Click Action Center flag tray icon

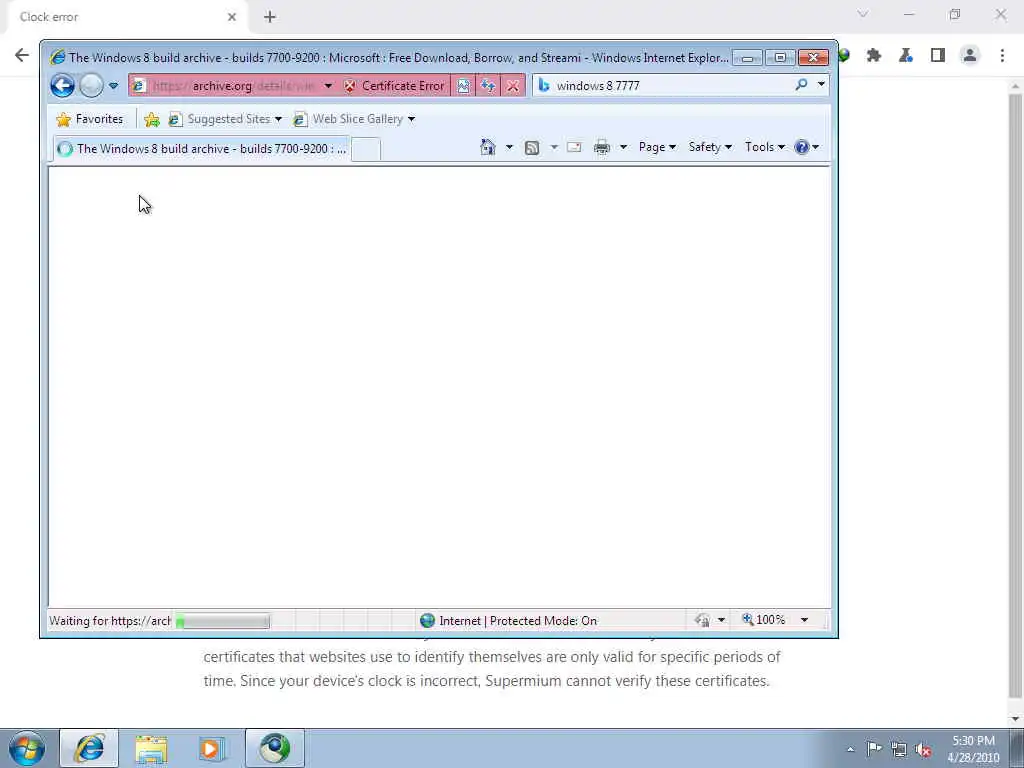pyautogui.click(x=874, y=749)
